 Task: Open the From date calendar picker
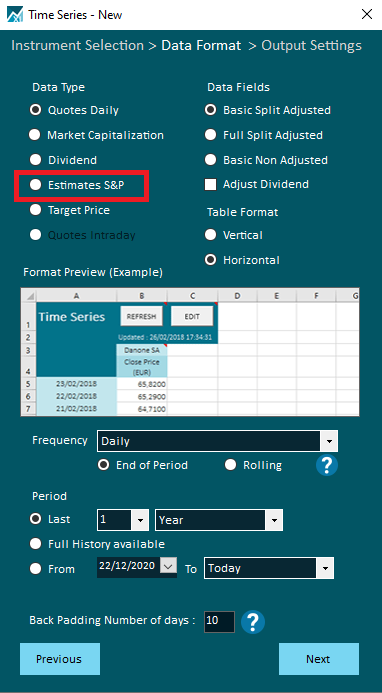tap(168, 565)
